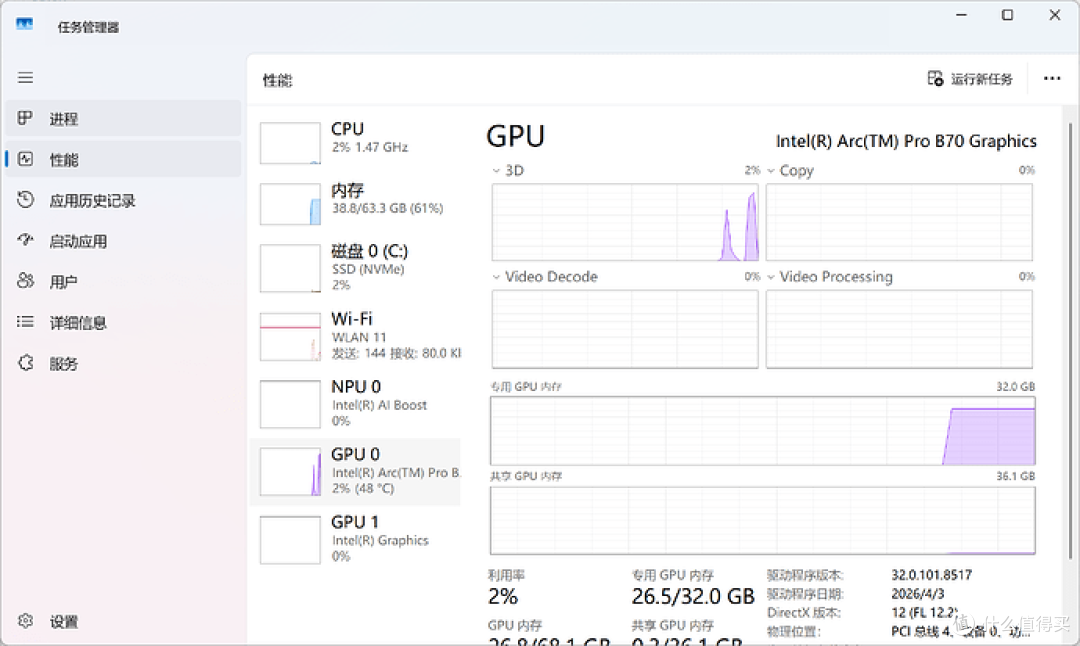This screenshot has width=1080, height=646.
Task: Click the 应用历史记录 history clock icon
Action: (25, 200)
